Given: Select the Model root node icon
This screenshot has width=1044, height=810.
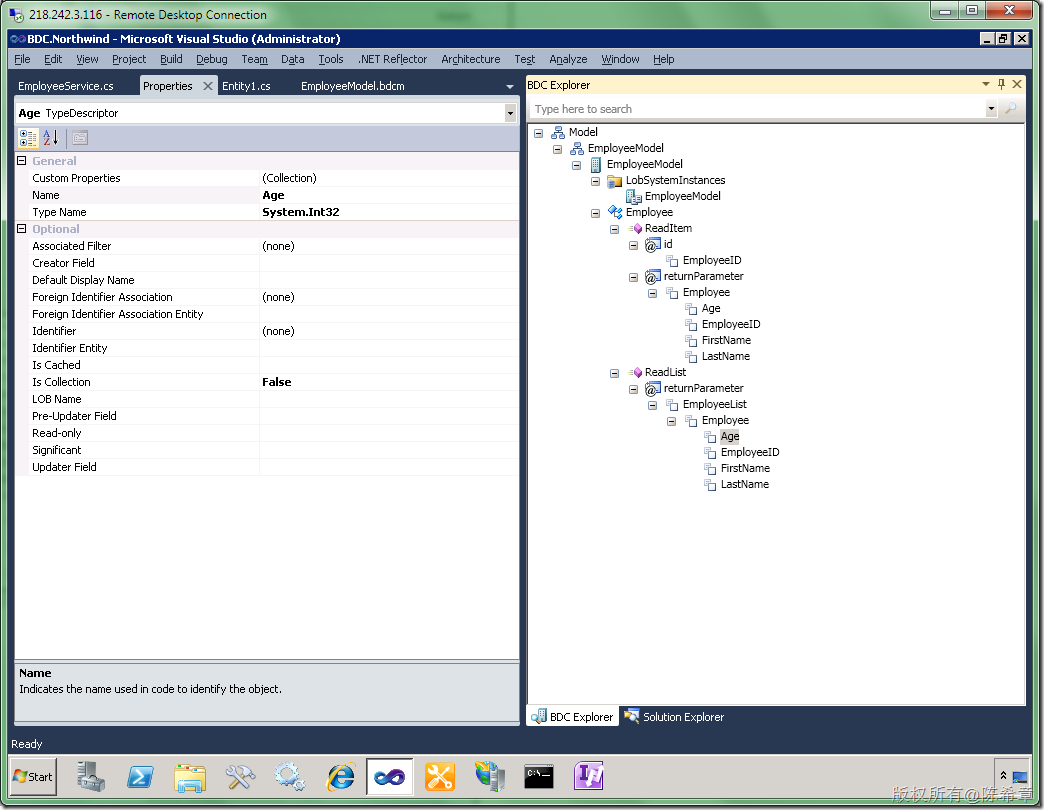Looking at the screenshot, I should pos(558,132).
